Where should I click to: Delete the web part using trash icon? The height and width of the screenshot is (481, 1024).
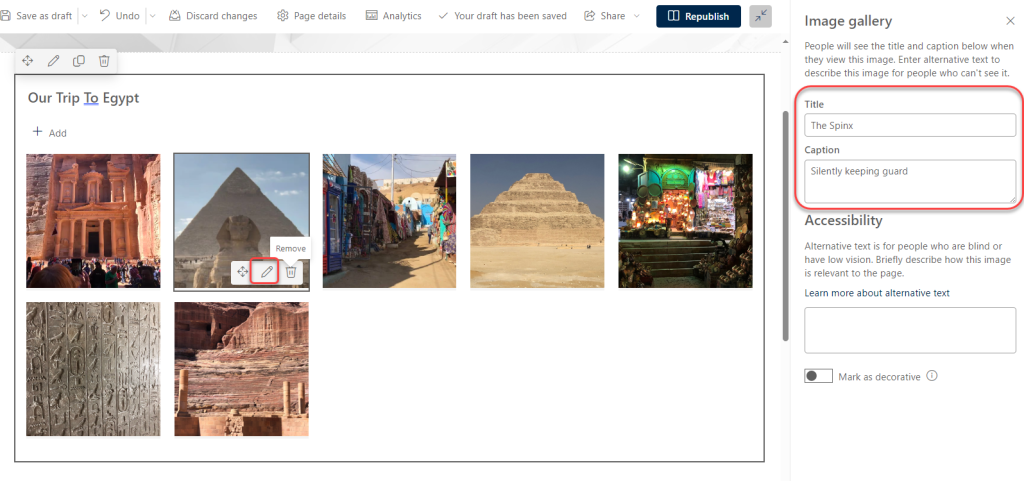point(104,61)
